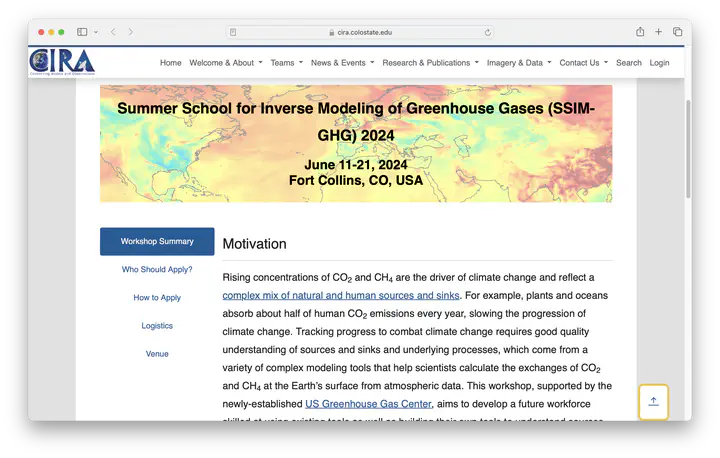Open a new tab with the plus icon

point(658,32)
